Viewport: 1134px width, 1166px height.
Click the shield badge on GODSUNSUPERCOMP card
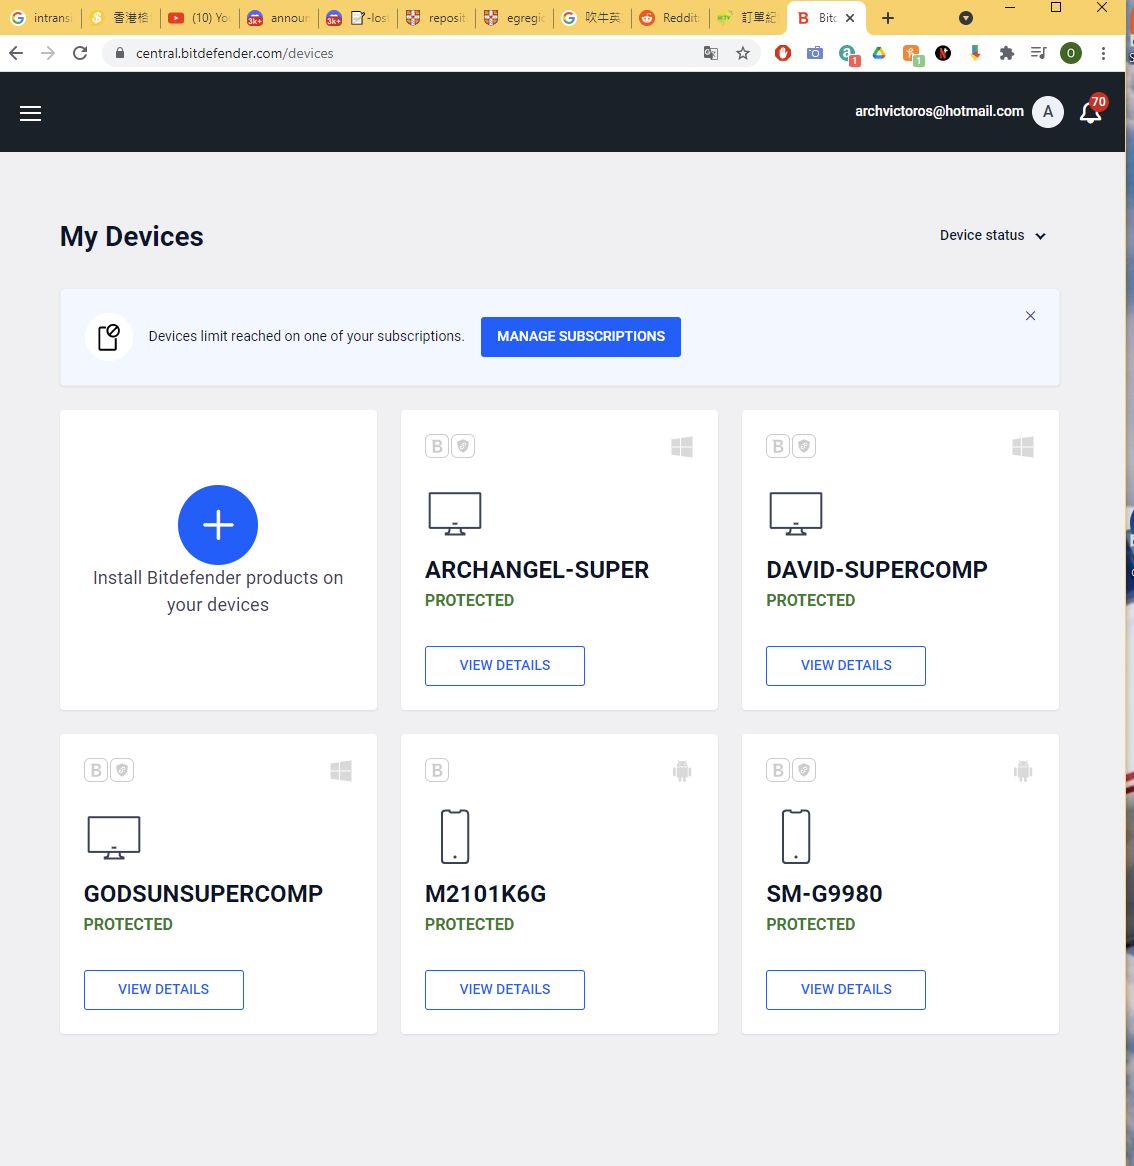[122, 770]
